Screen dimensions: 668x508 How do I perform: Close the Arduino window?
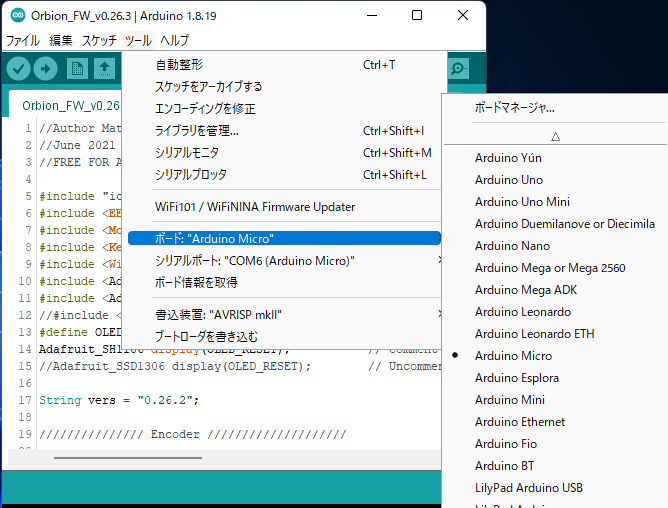(x=463, y=16)
